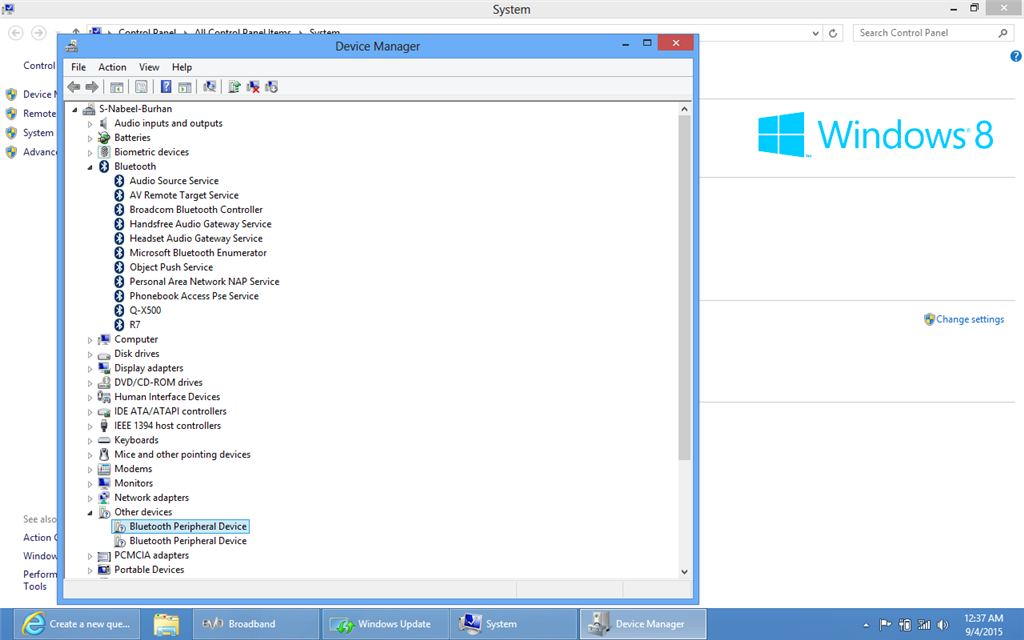Expand the Human Interface Devices node
Viewport: 1024px width, 640px height.
(90, 398)
